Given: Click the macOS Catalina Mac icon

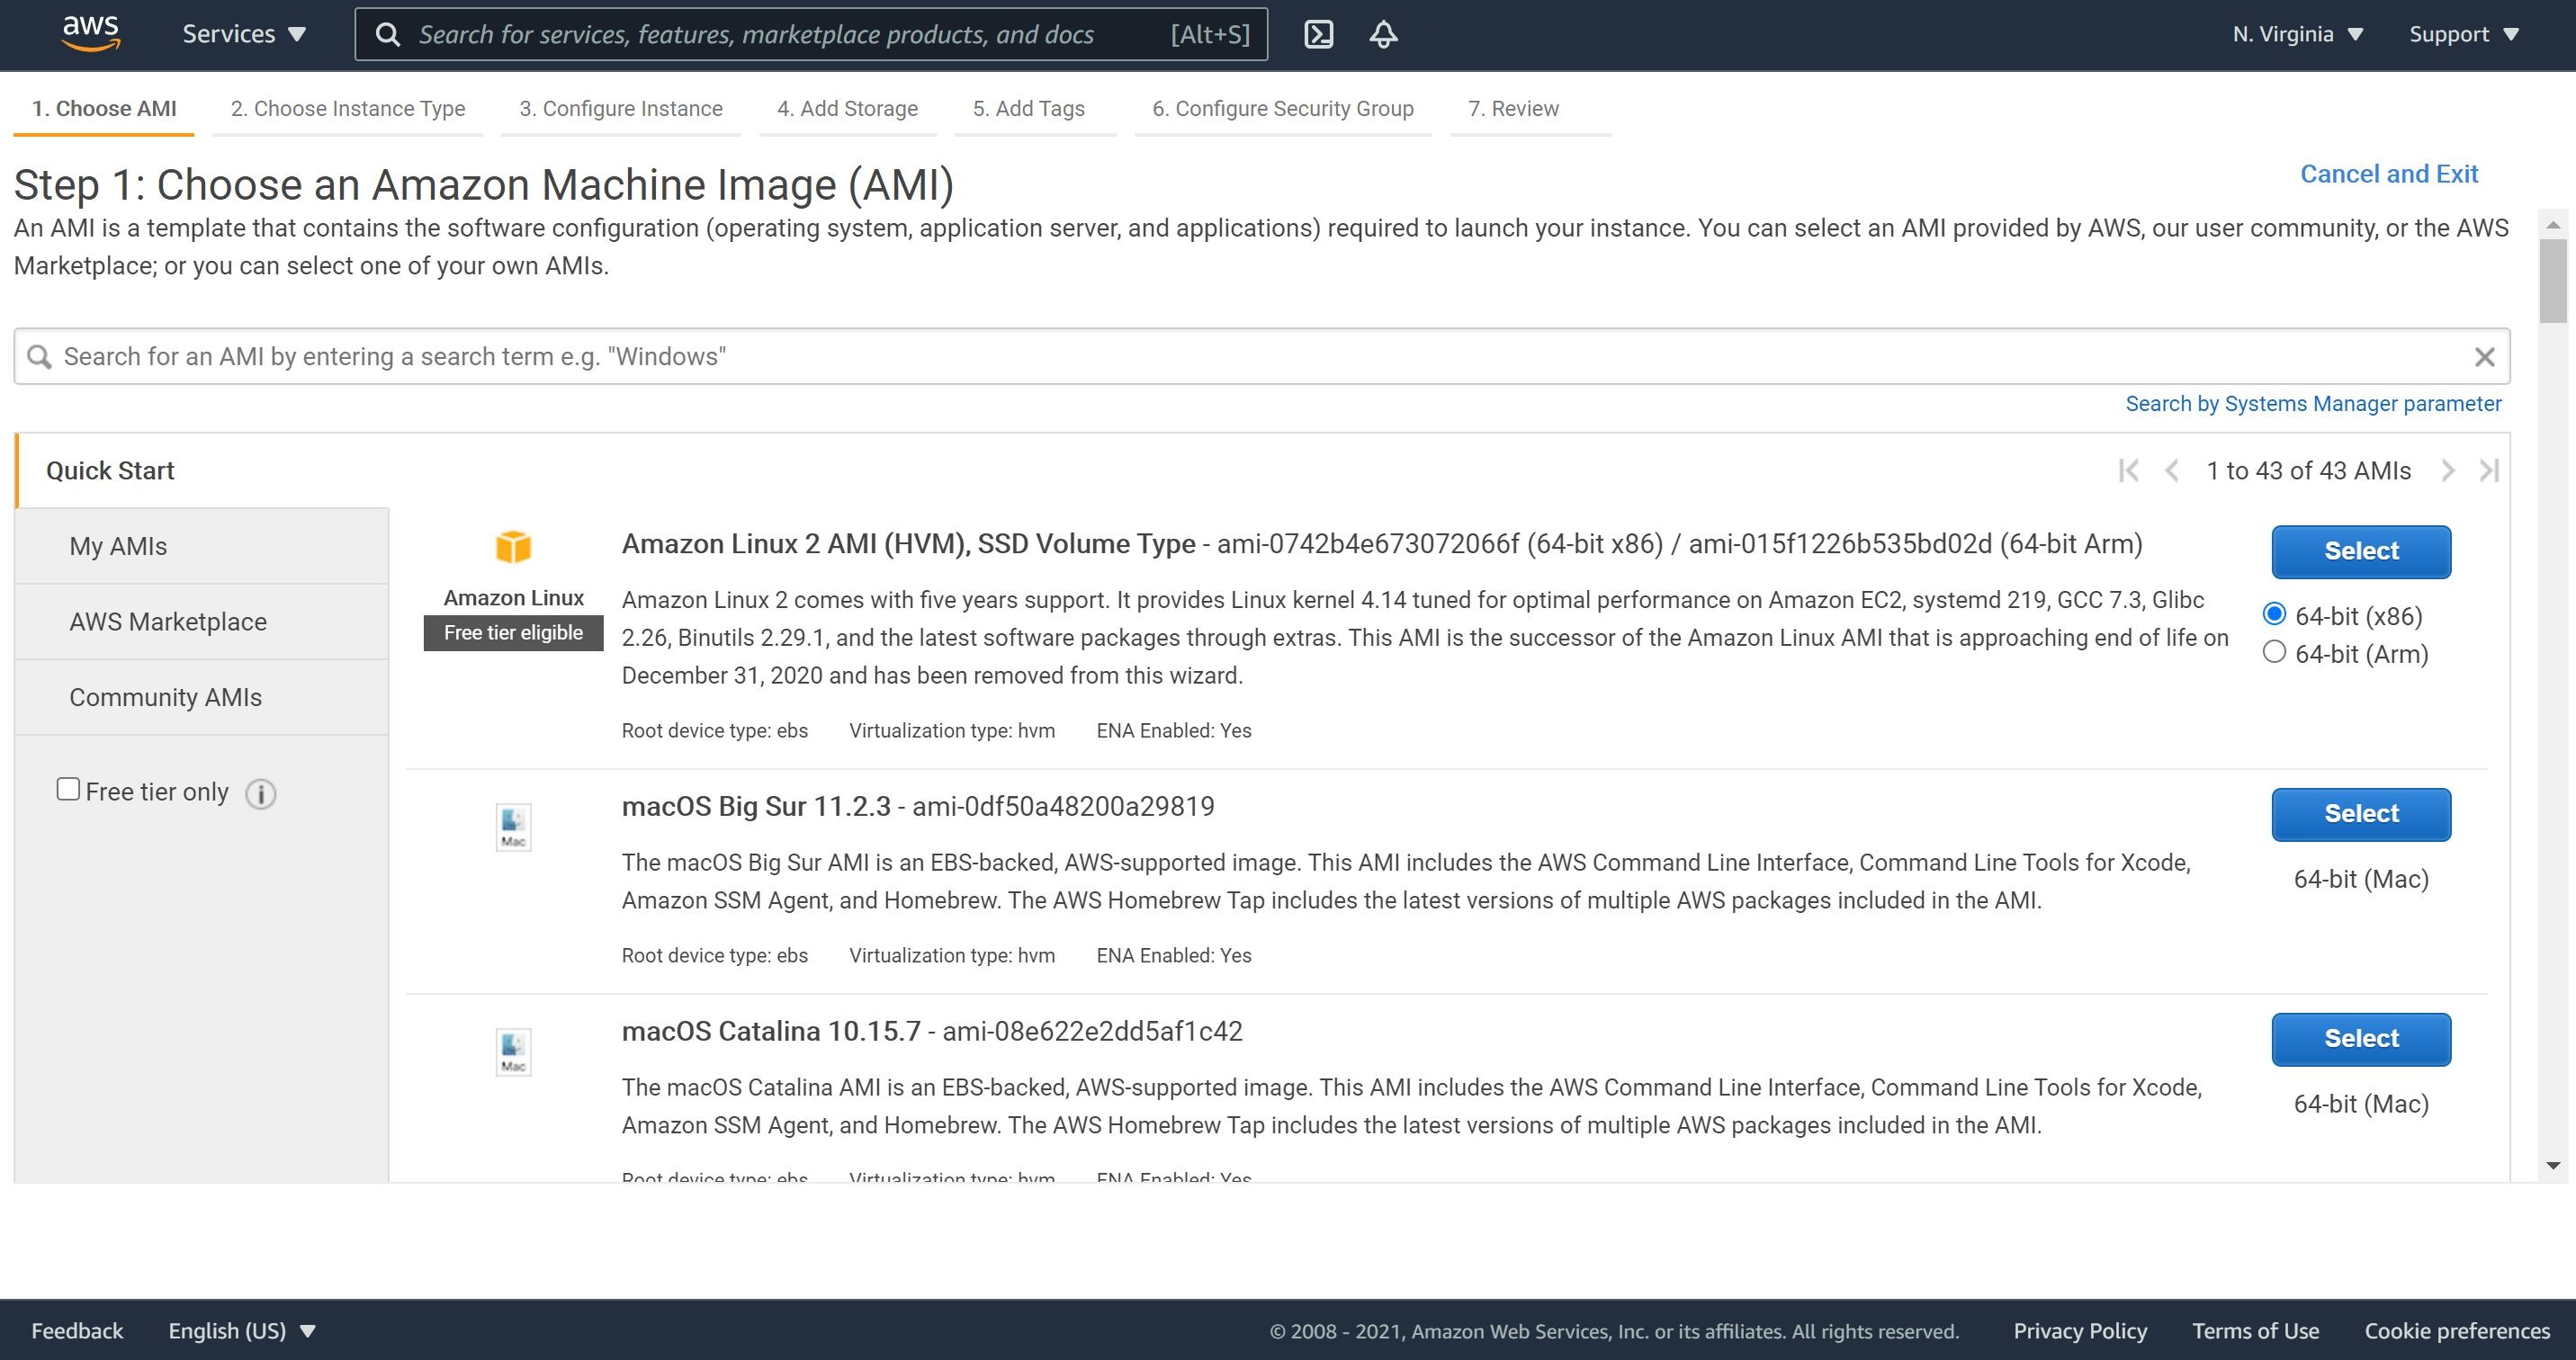Looking at the screenshot, I should [x=513, y=1052].
